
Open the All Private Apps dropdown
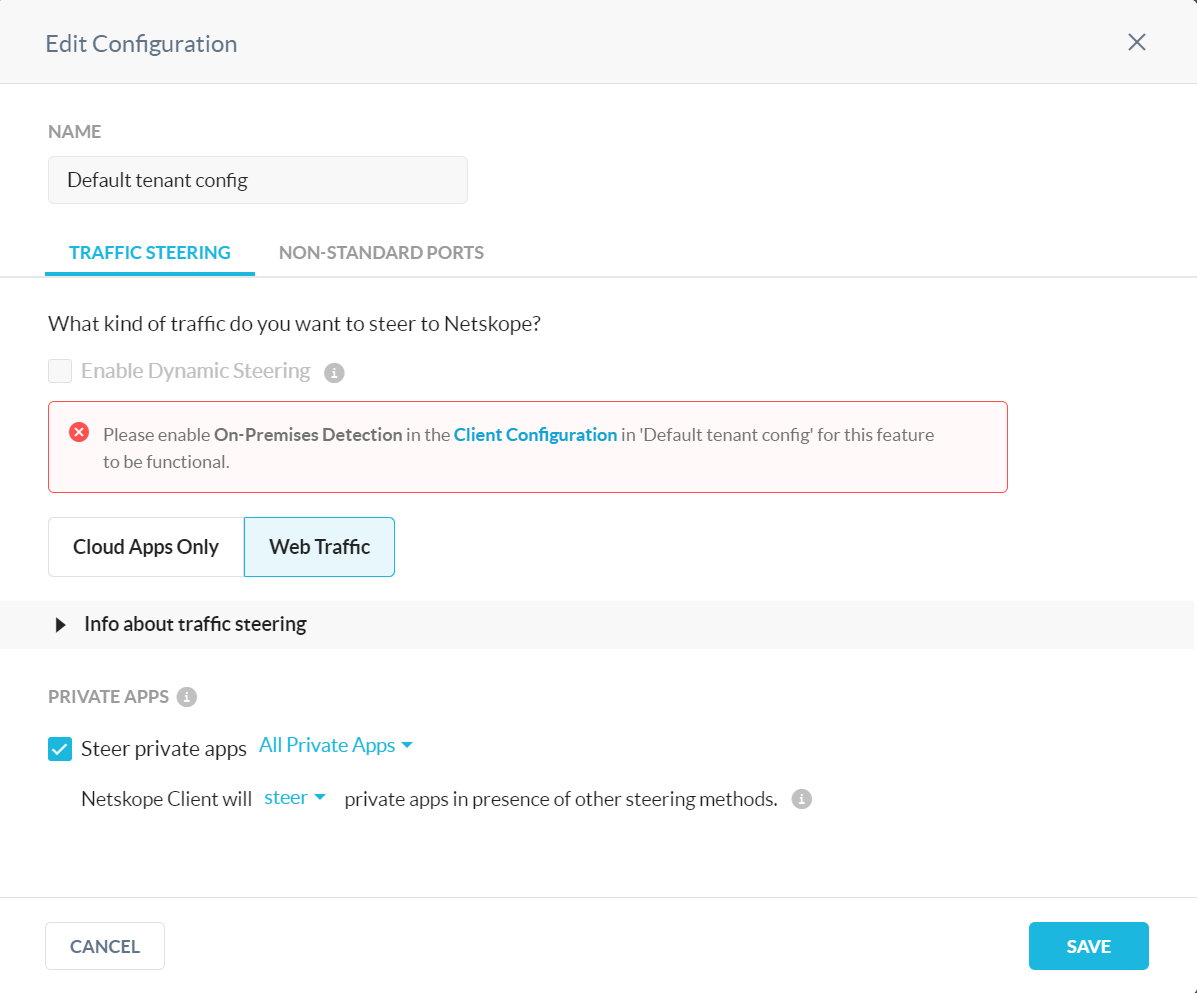pyautogui.click(x=335, y=745)
